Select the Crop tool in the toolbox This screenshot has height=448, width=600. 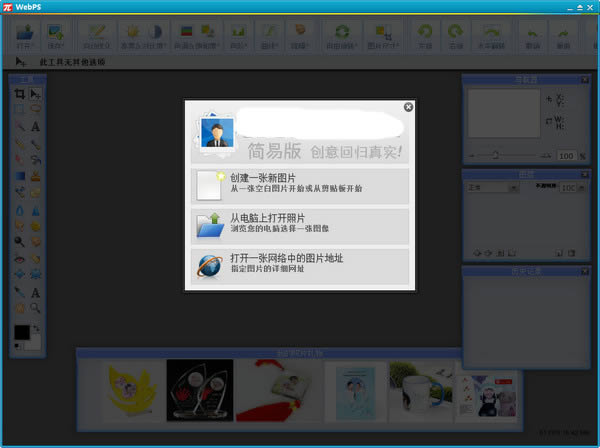19,94
